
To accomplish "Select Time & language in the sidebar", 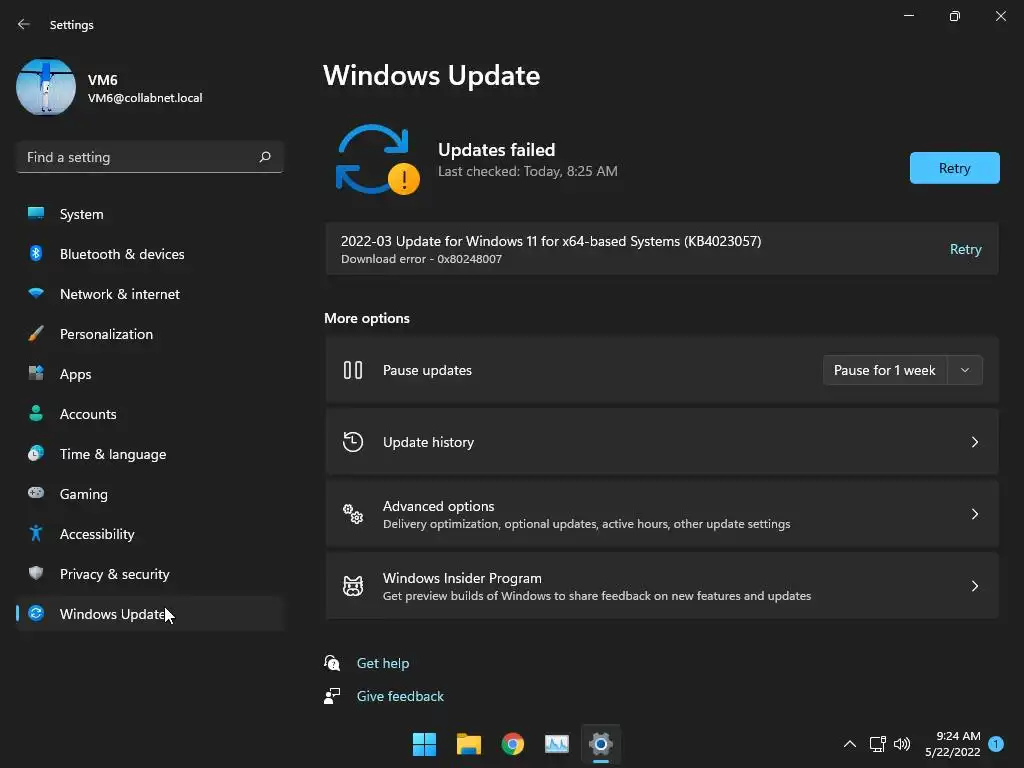I will [x=150, y=454].
